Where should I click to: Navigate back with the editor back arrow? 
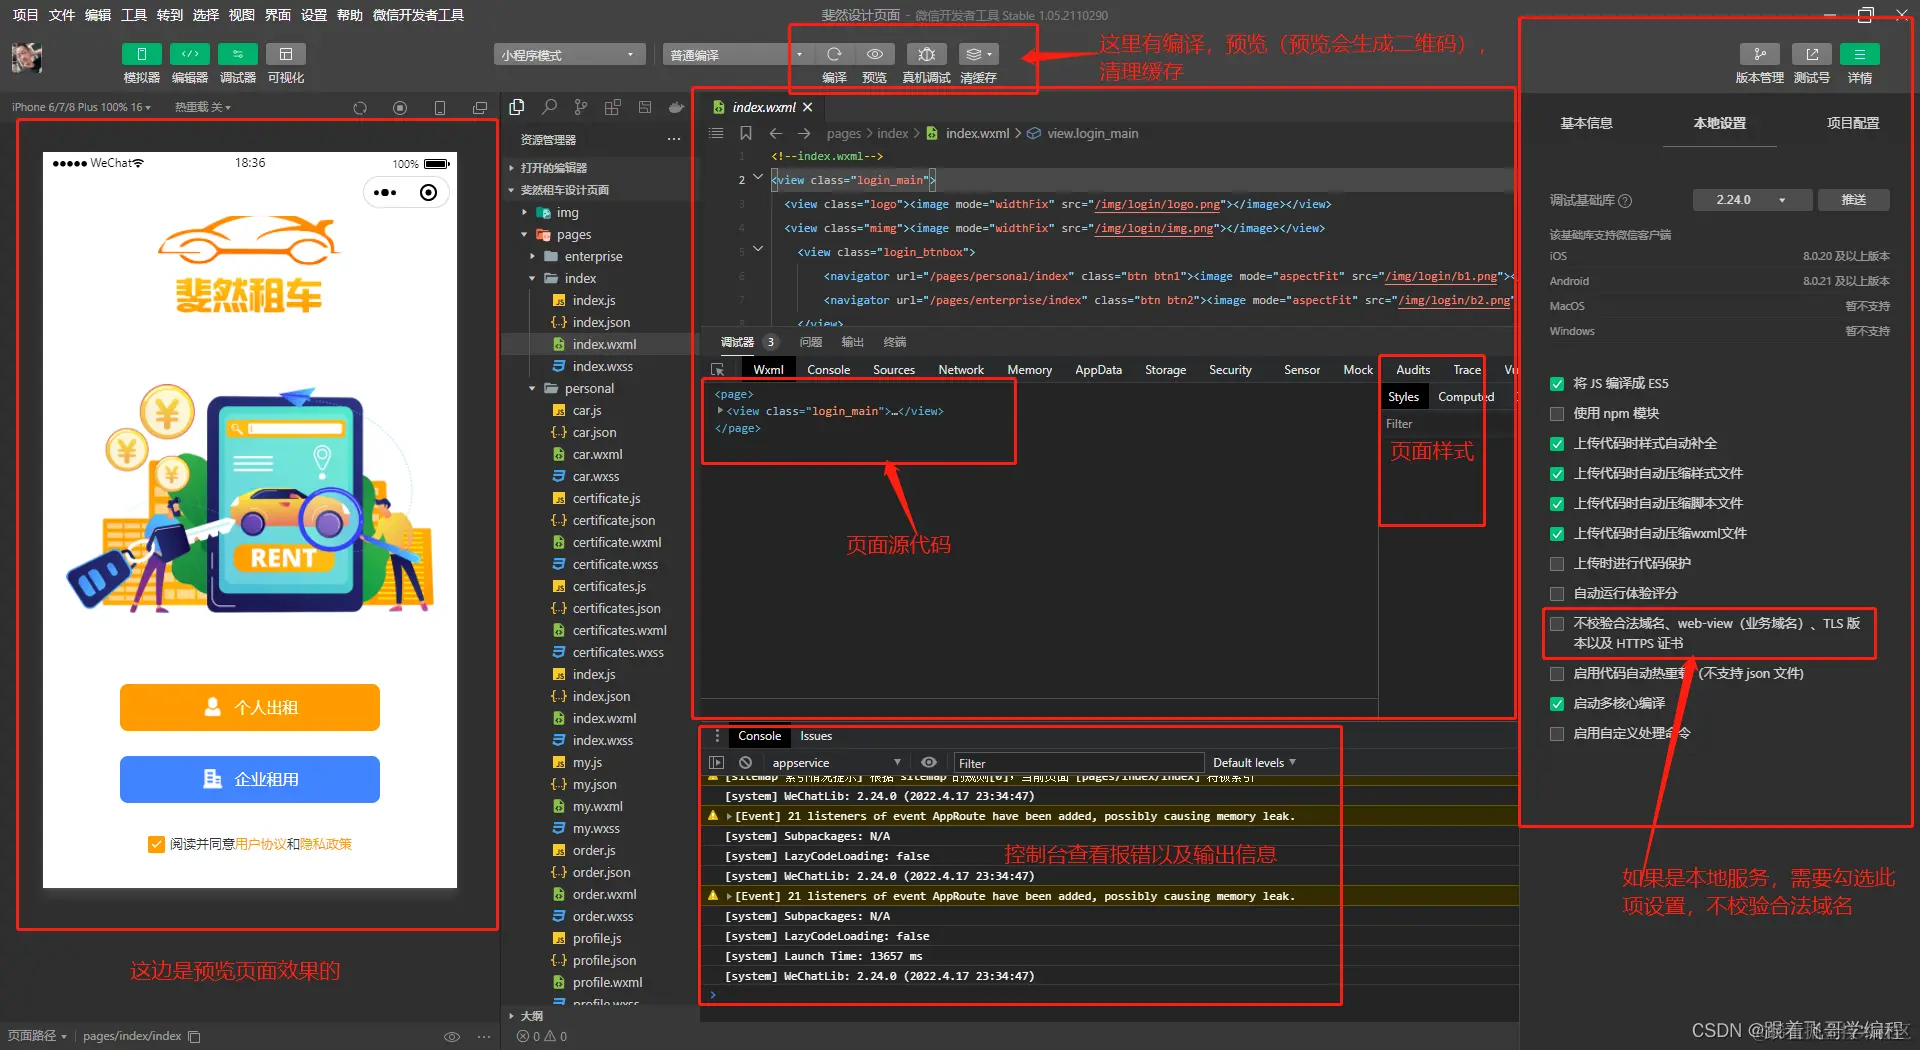(x=776, y=133)
